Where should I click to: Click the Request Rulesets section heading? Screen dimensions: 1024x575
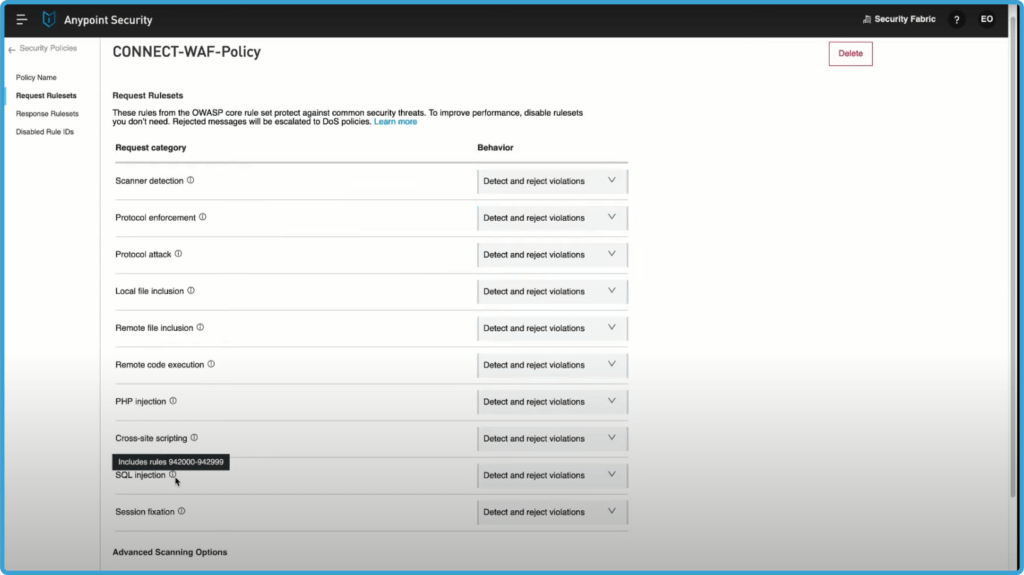(148, 95)
